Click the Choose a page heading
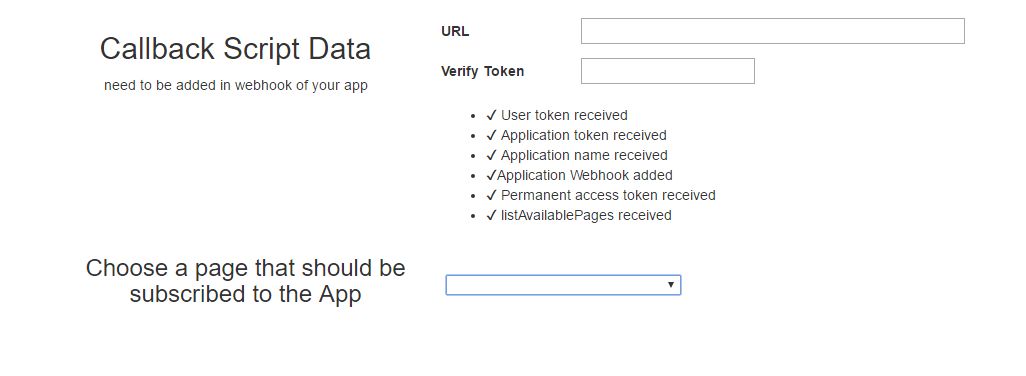 click(245, 281)
